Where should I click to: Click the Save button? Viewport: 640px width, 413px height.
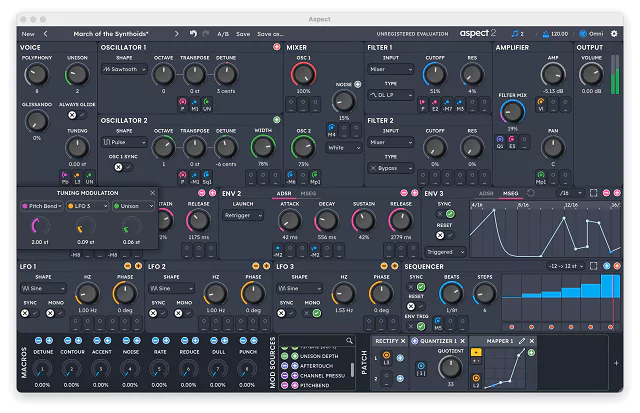click(x=243, y=34)
